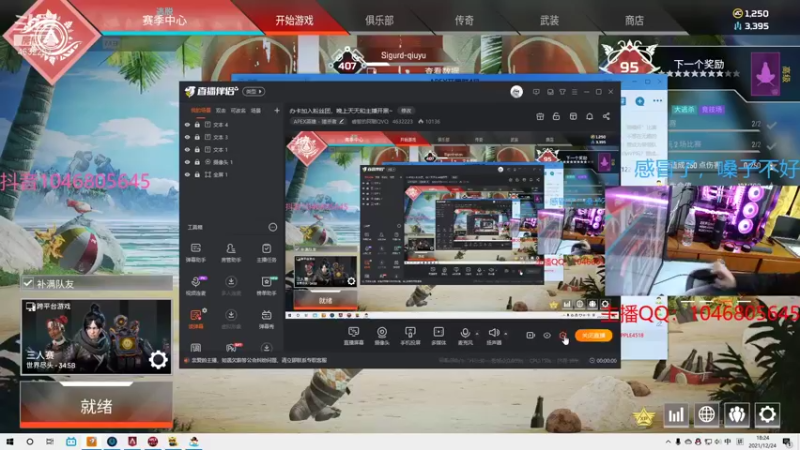Add a new scene with plus icon
Image resolution: width=800 pixels, height=450 pixels.
coord(277,110)
